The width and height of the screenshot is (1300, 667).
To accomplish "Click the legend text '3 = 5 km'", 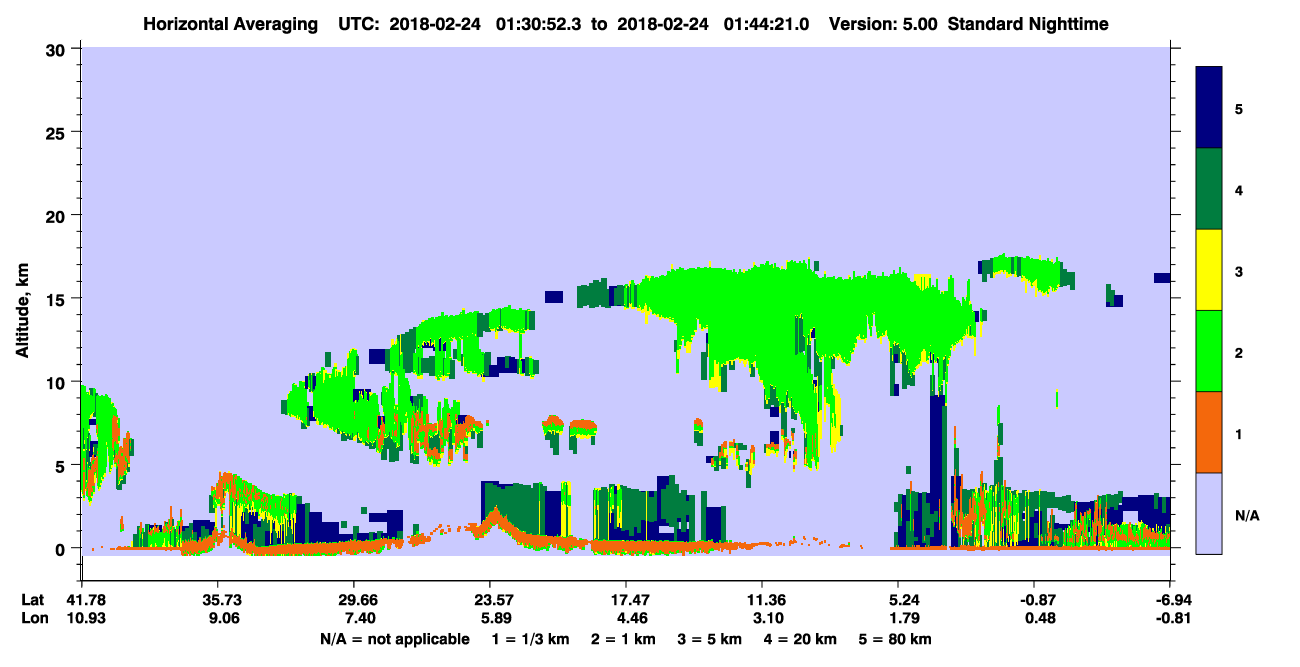I will point(709,639).
